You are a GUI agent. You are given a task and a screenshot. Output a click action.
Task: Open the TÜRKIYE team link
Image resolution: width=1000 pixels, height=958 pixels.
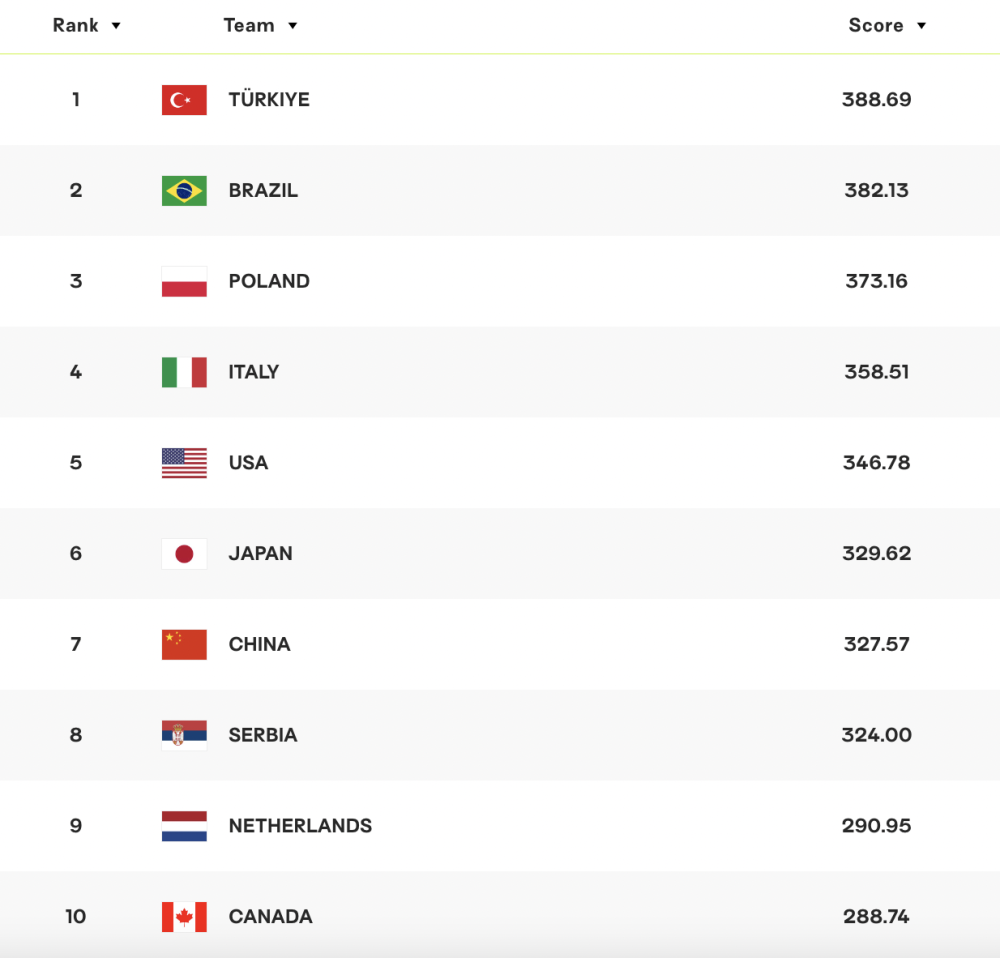[269, 100]
